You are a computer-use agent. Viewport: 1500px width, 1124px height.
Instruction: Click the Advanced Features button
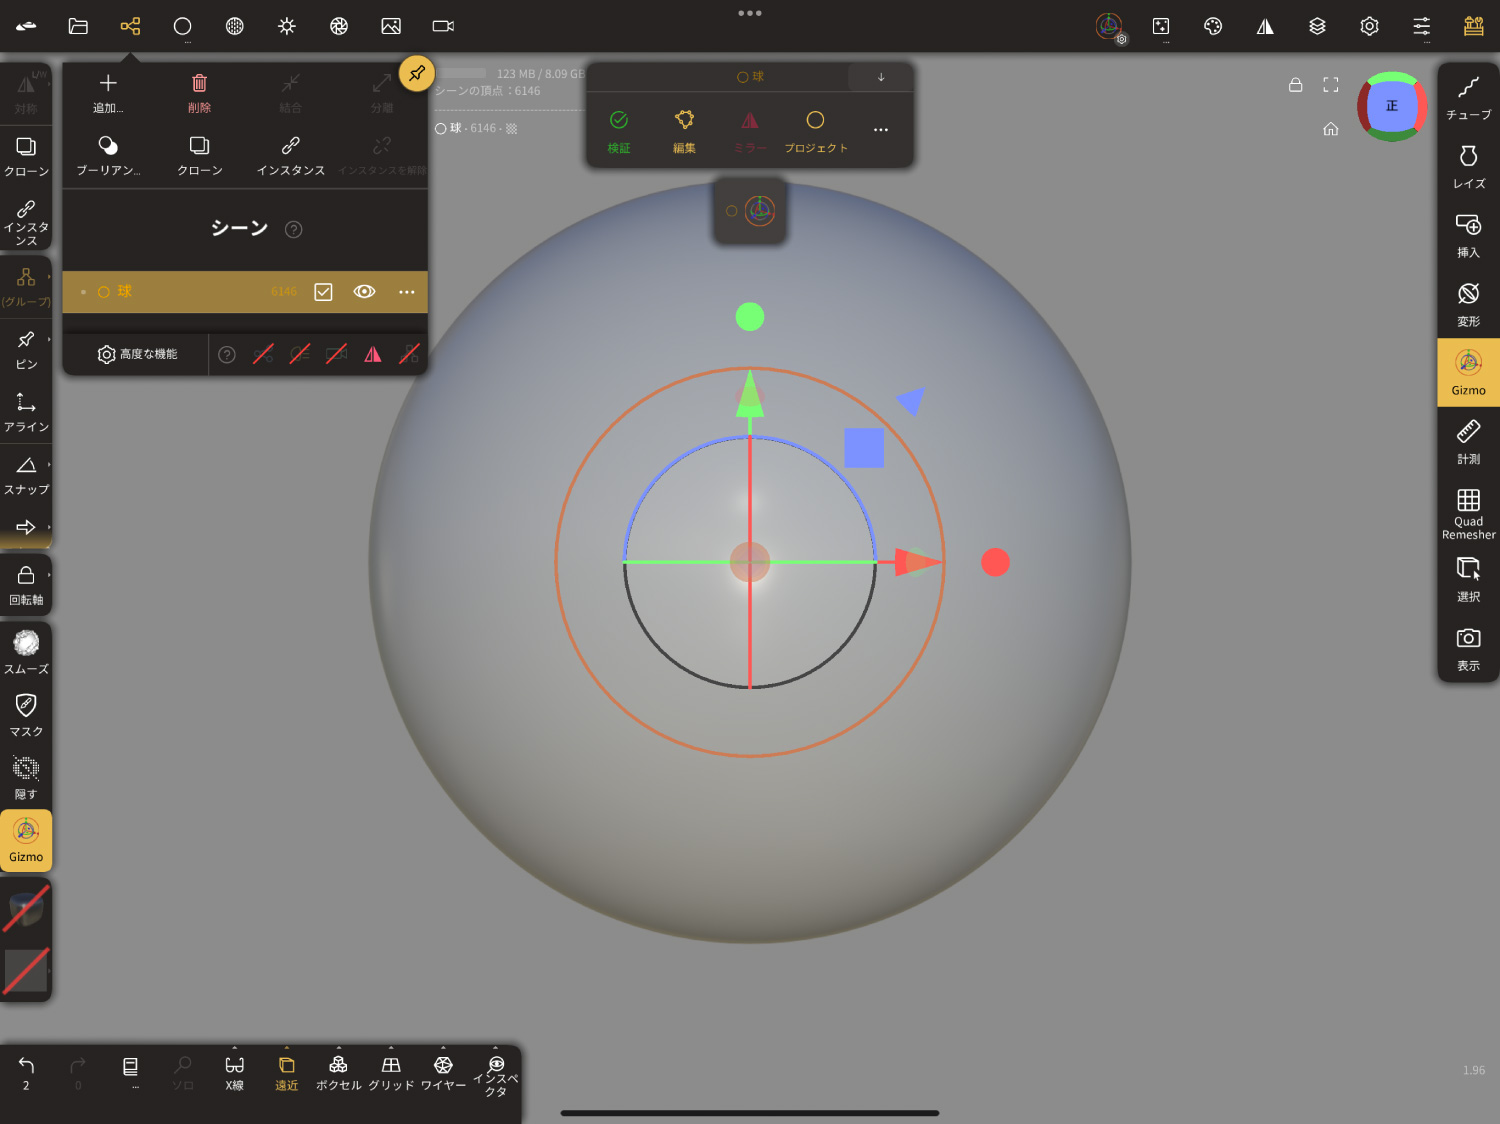[137, 354]
